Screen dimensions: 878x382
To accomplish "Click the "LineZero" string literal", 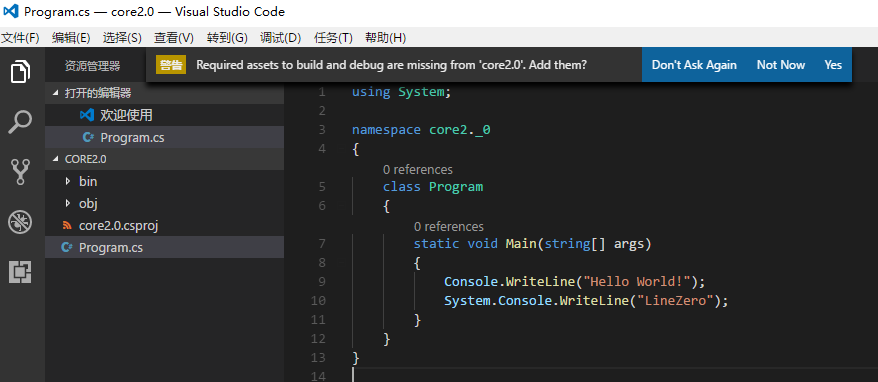I will (x=676, y=301).
